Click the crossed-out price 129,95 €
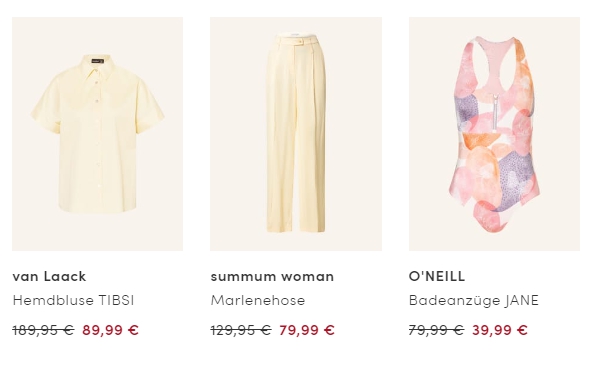Viewport: 590px width, 380px height. coord(241,330)
